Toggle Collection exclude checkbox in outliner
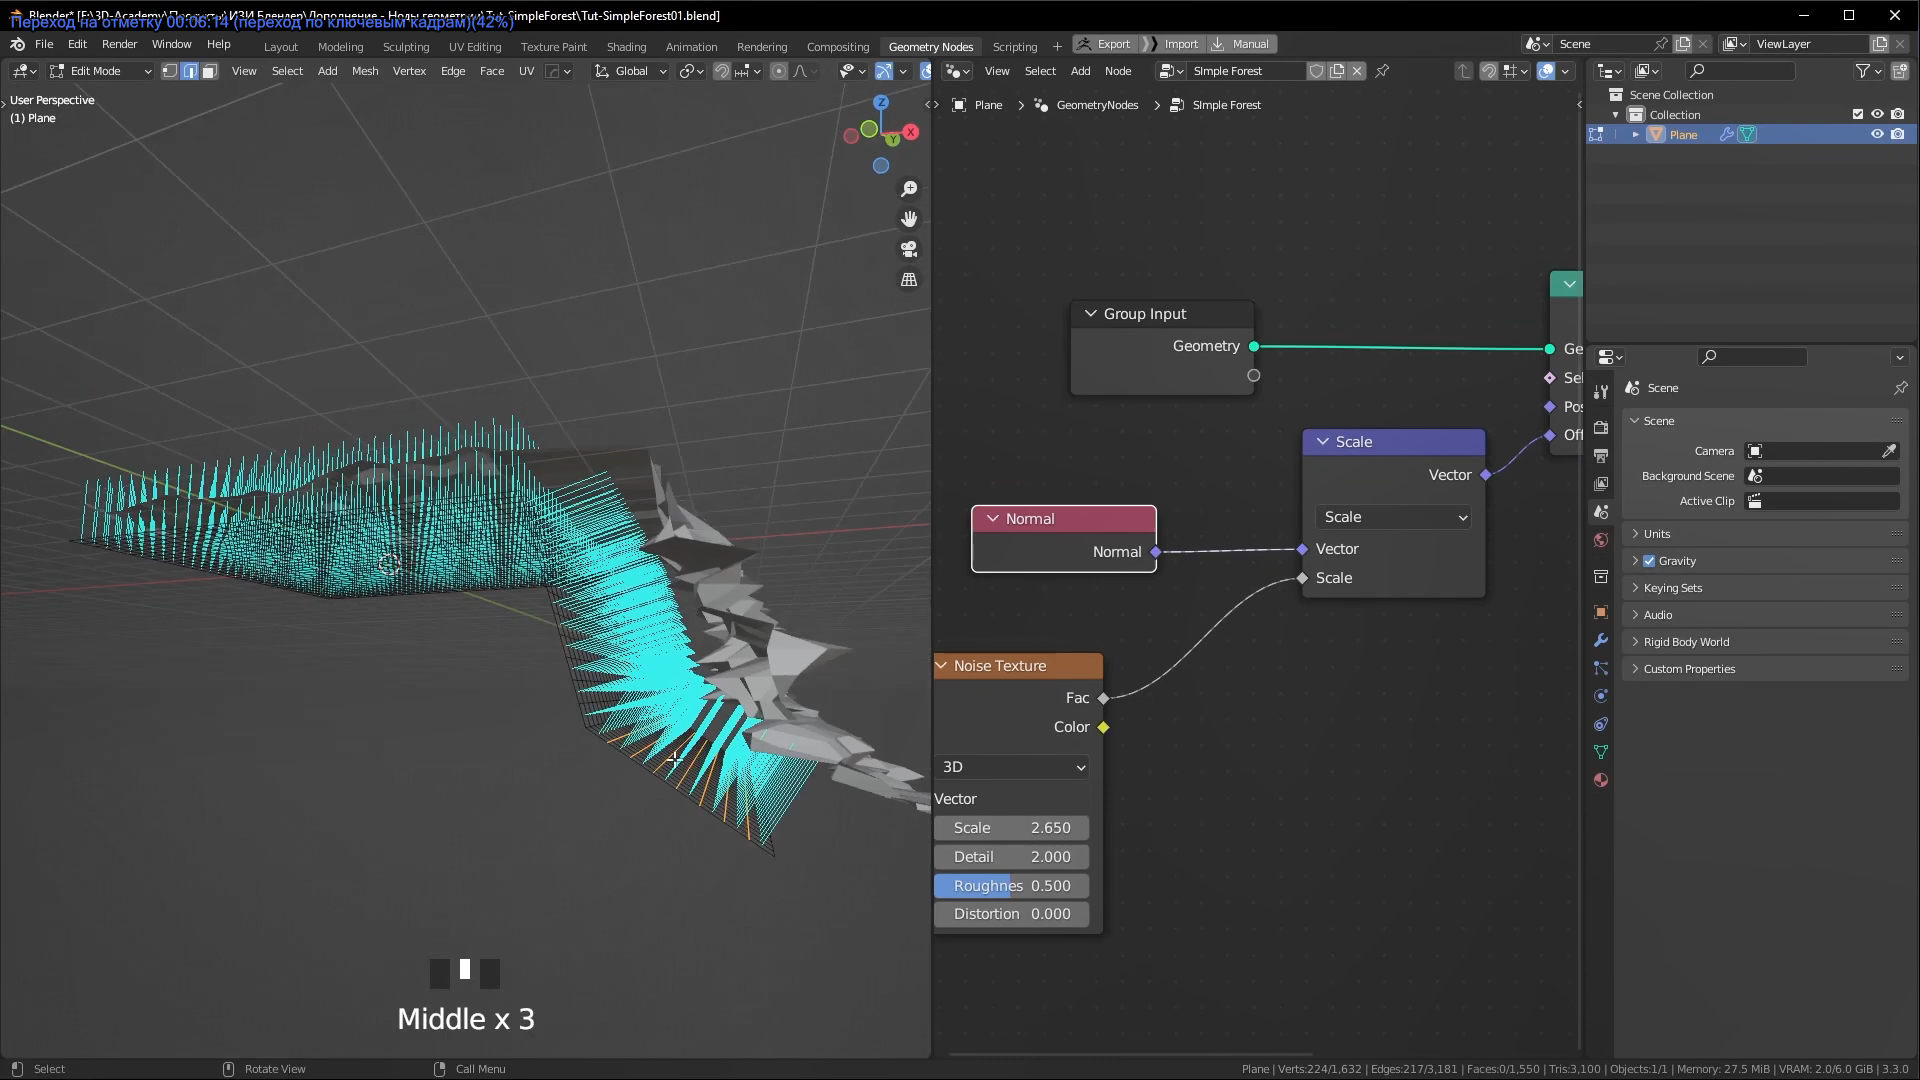This screenshot has height=1080, width=1920. tap(1857, 114)
